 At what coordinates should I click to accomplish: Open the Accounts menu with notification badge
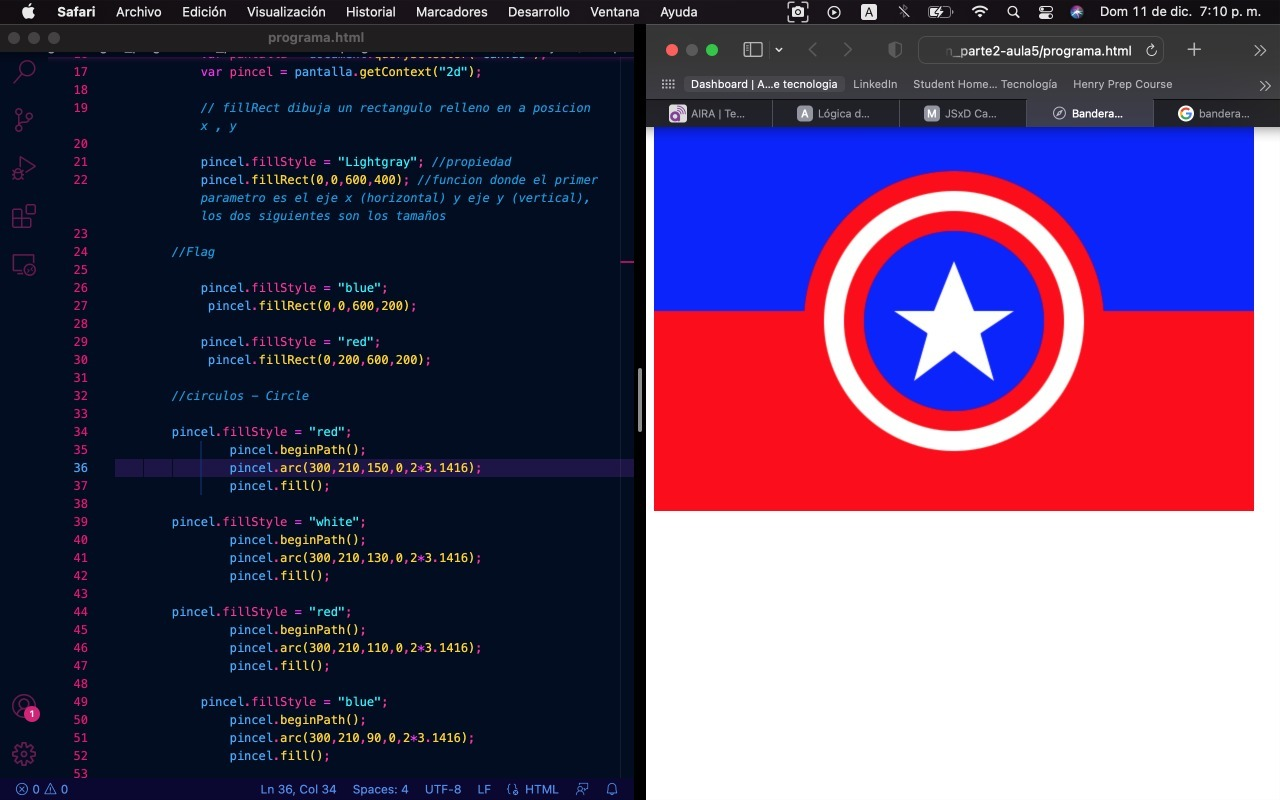tap(24, 707)
